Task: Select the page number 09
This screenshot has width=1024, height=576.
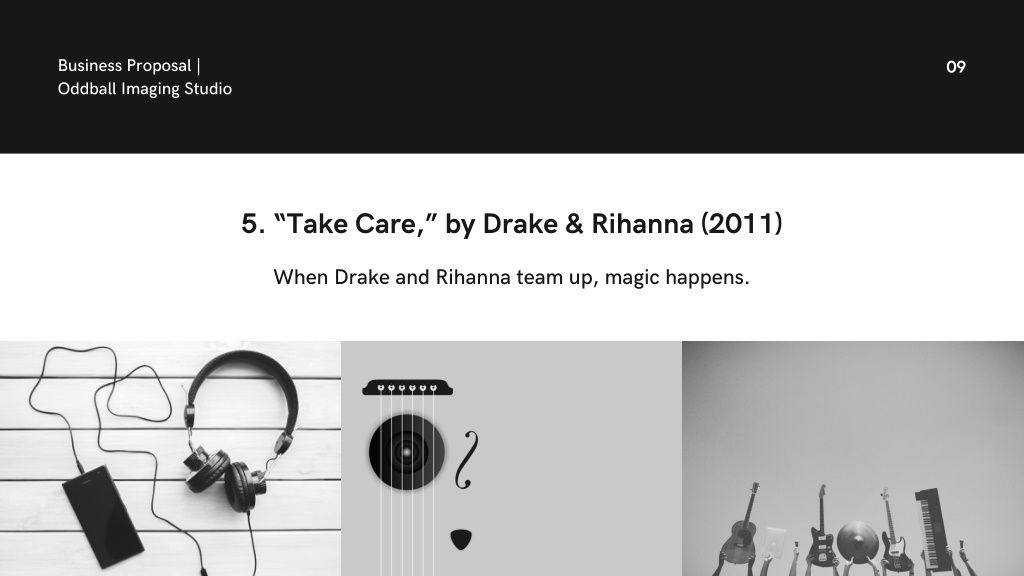Action: (955, 67)
